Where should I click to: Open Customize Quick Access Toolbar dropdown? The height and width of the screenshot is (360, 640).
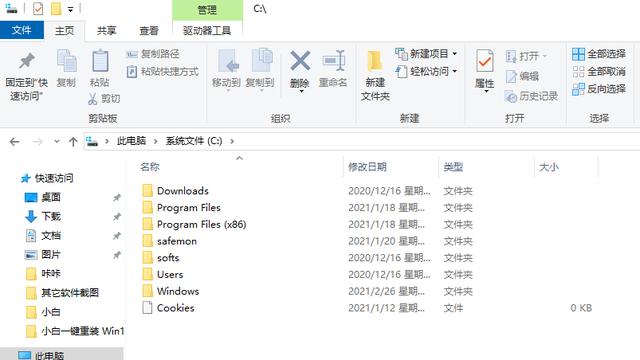[70, 9]
